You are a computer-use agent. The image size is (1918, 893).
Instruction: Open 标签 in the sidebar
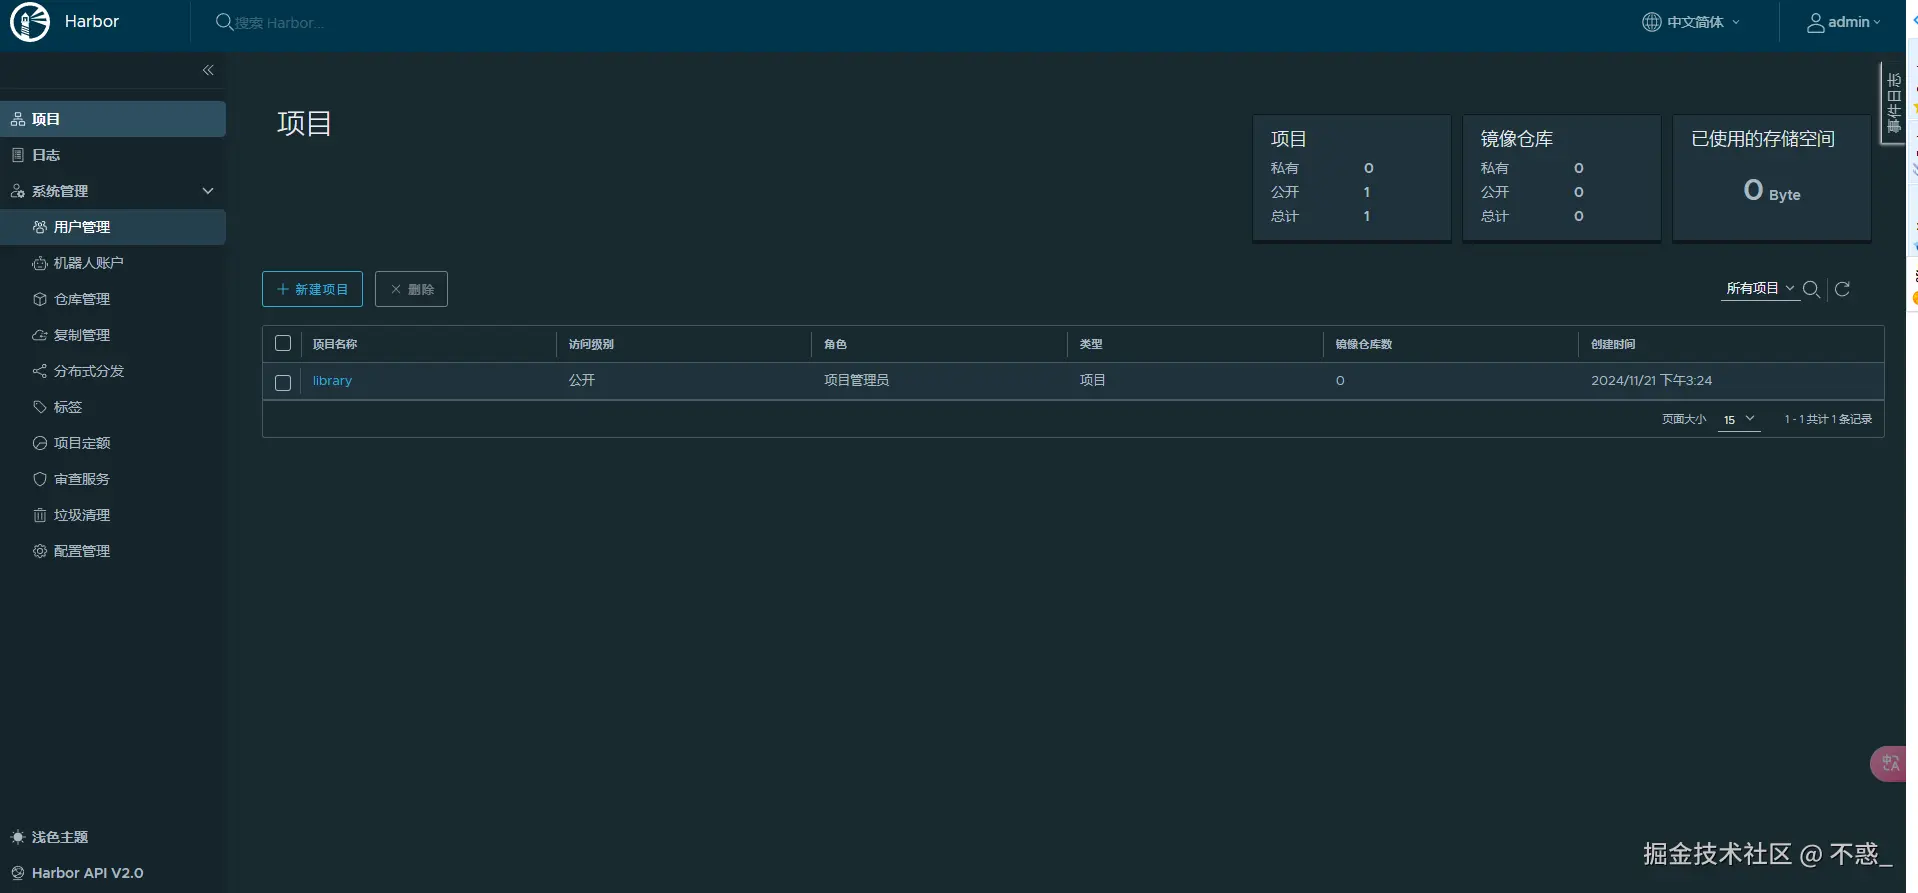coord(113,407)
